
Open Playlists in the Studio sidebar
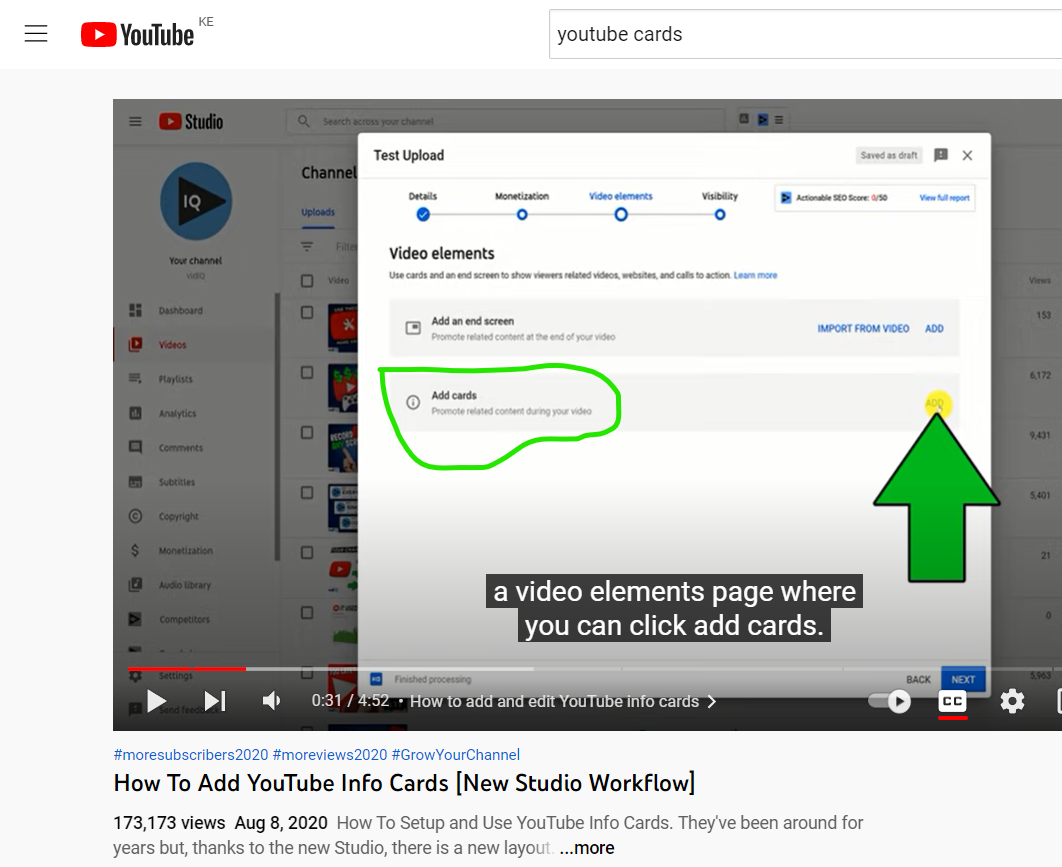175,379
